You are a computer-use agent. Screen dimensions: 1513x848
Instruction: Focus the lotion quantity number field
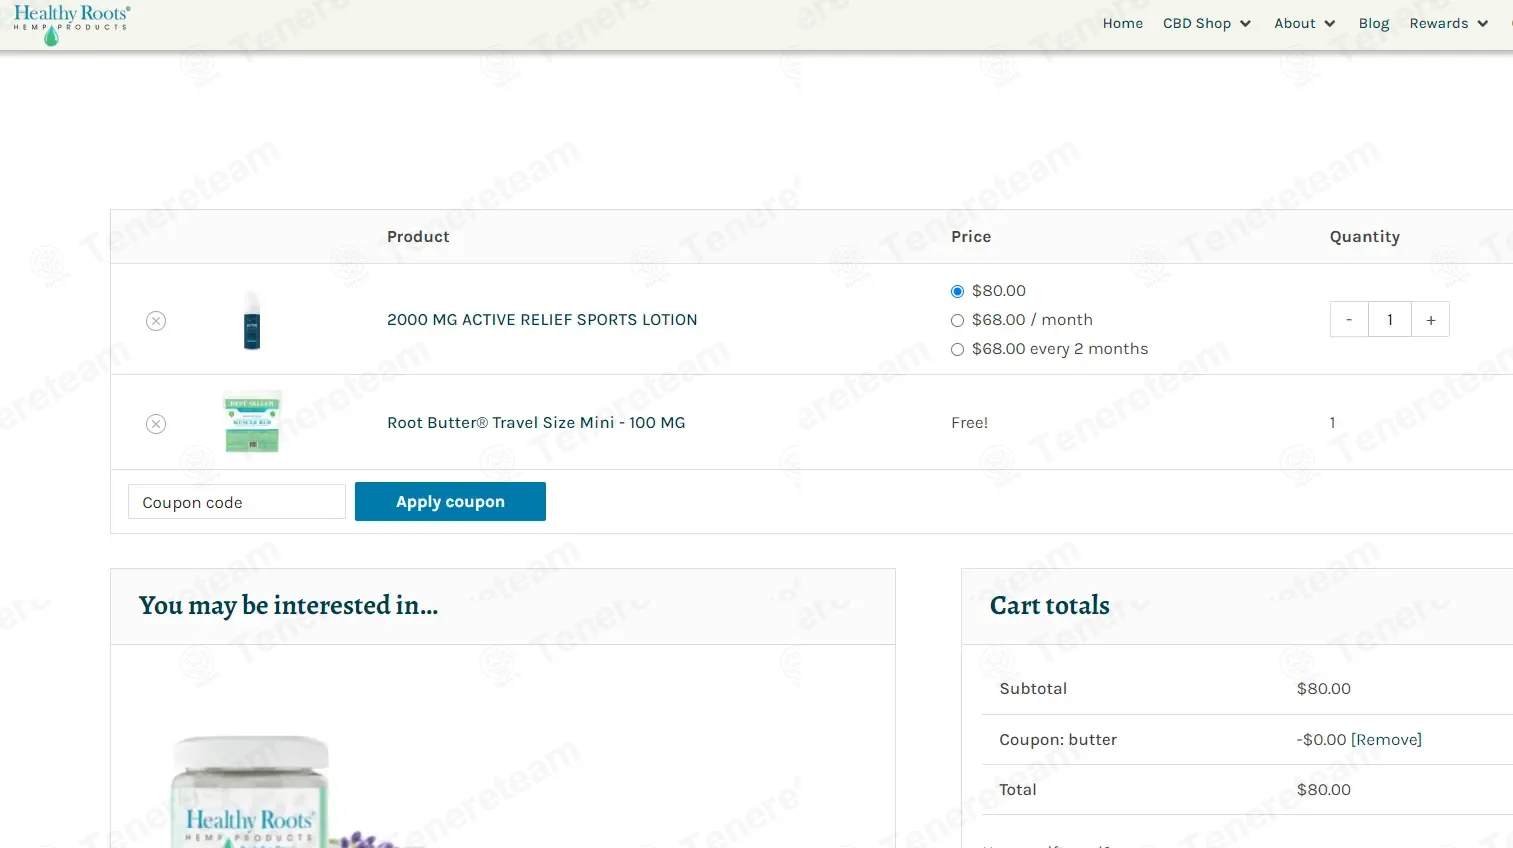click(x=1390, y=320)
